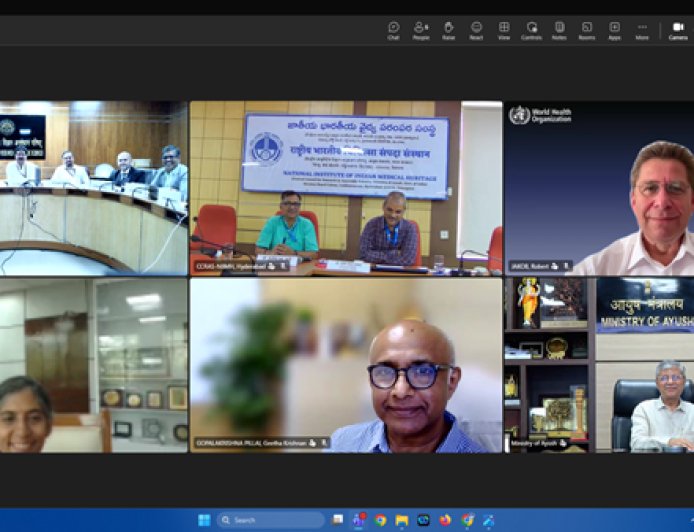
Task: Open the Controls toolbar item
Action: tap(532, 31)
